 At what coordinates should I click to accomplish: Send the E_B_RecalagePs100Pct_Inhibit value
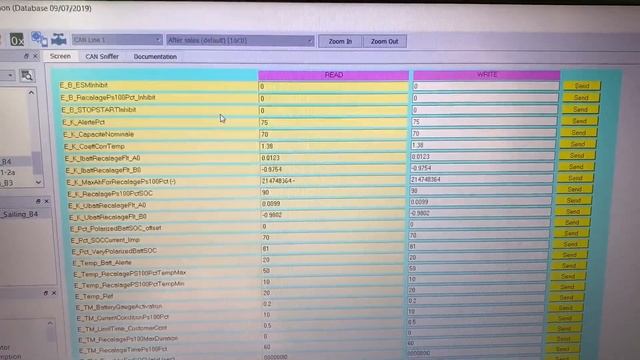(x=581, y=98)
